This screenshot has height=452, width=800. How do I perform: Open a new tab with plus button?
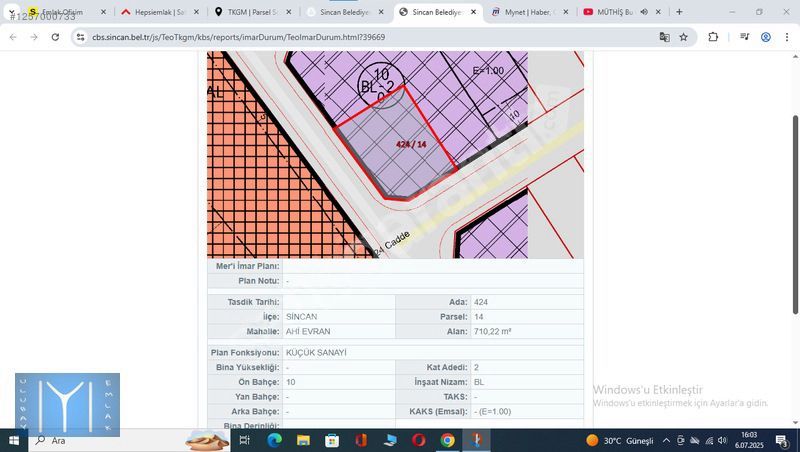pos(679,12)
